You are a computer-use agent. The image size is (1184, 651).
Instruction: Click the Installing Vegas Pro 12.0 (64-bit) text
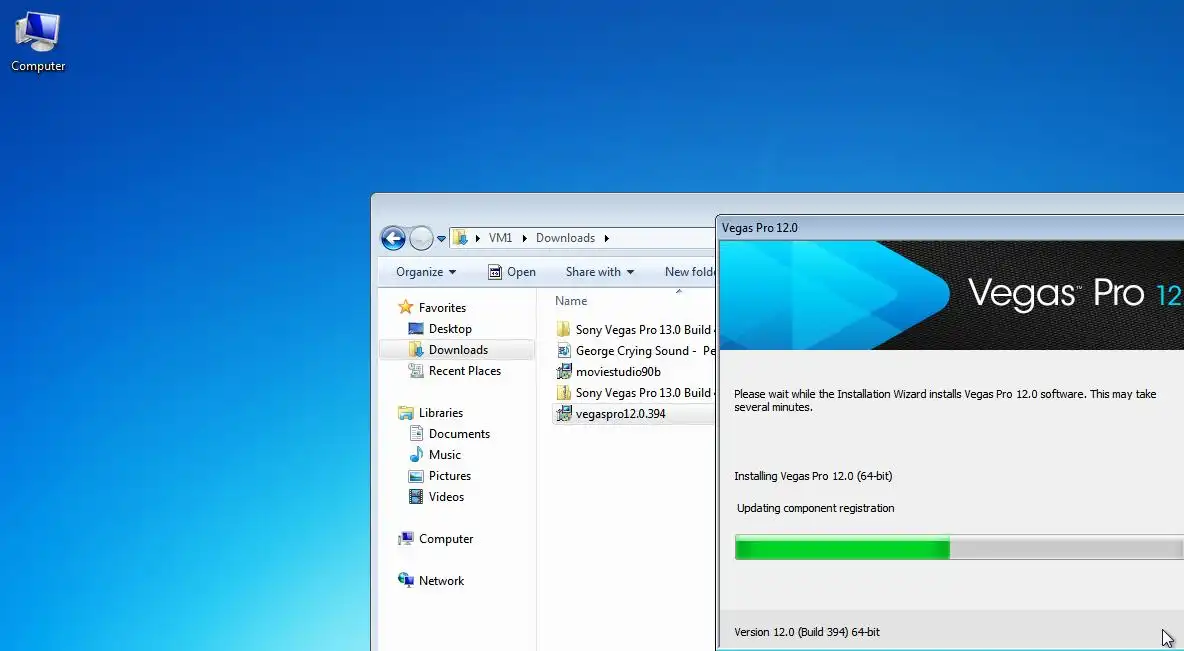pyautogui.click(x=813, y=477)
